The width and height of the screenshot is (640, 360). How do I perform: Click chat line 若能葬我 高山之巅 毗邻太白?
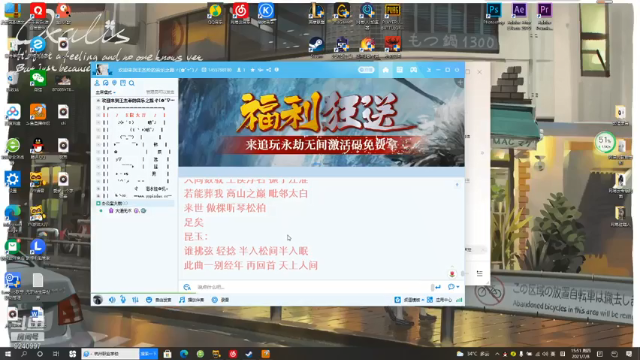(246, 194)
